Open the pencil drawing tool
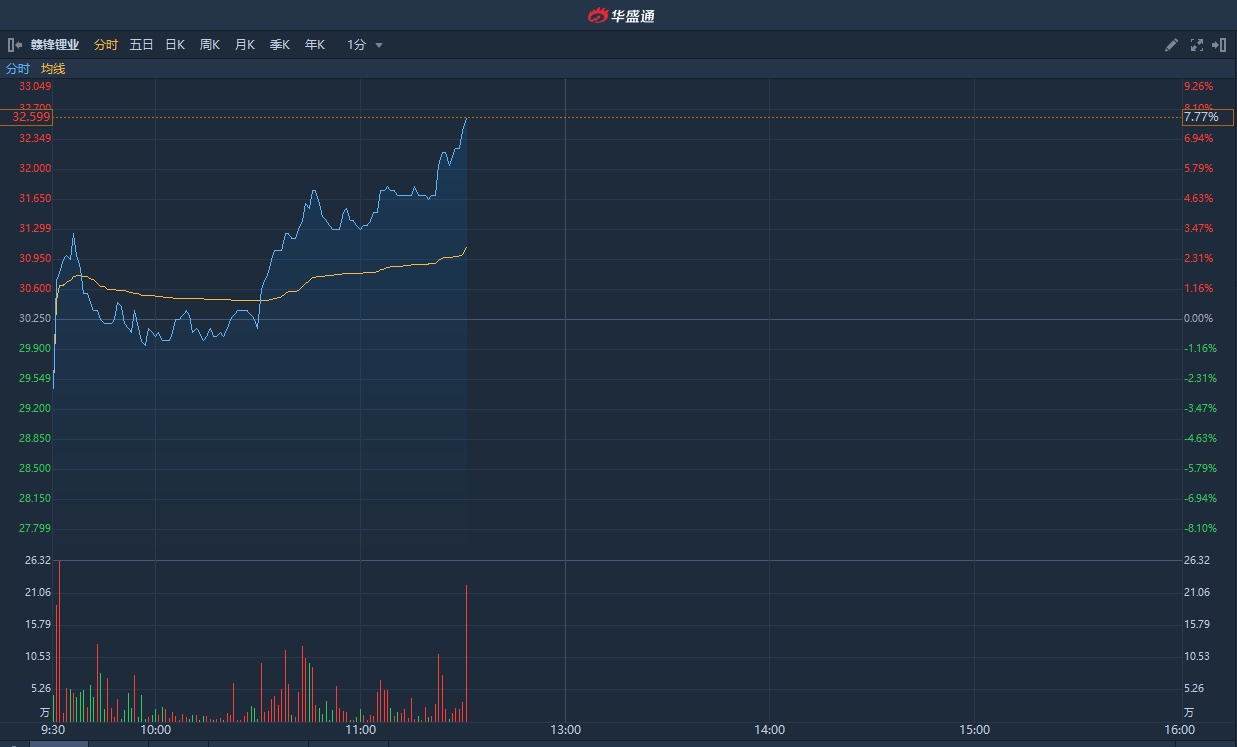1237x747 pixels. click(x=1172, y=45)
